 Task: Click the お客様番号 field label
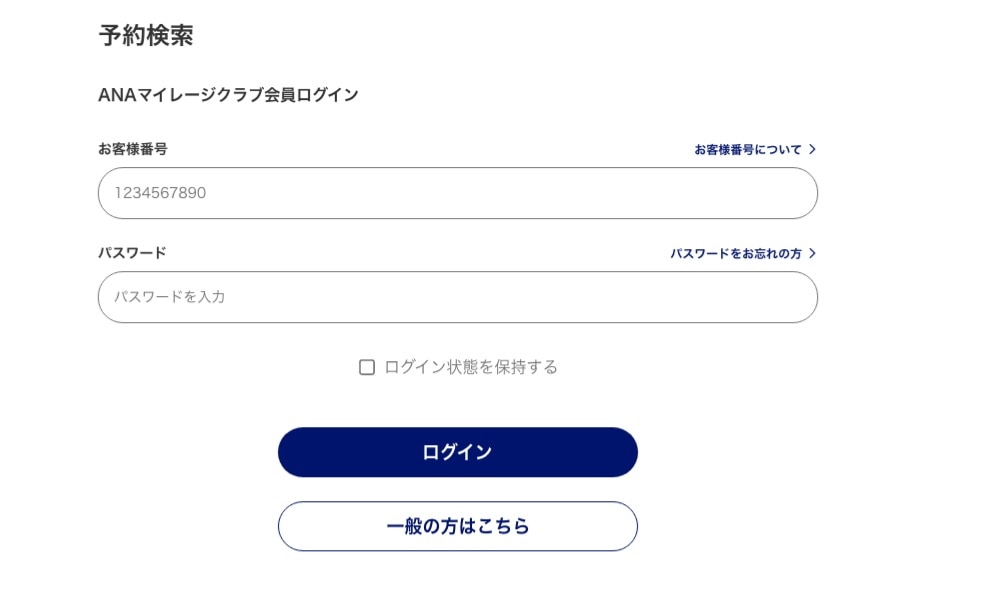coord(132,149)
